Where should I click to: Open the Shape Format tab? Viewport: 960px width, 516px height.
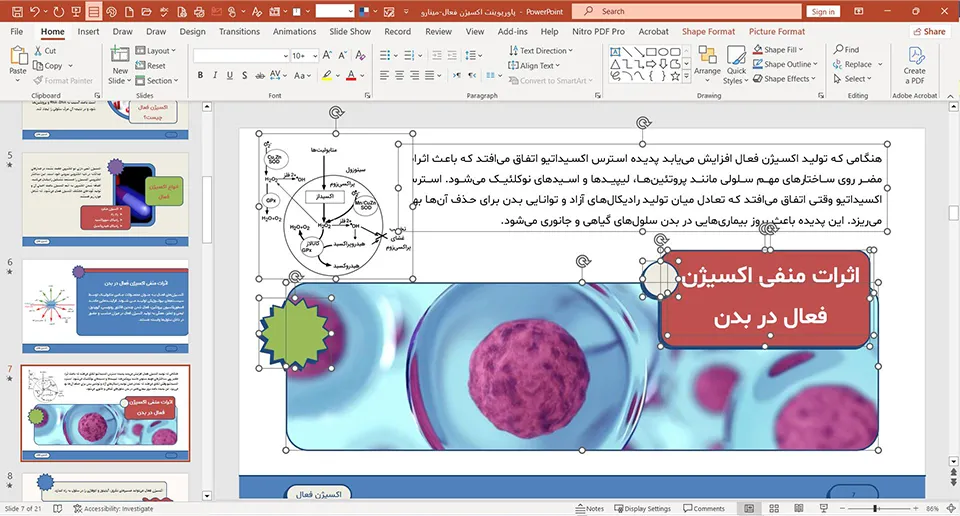[708, 31]
